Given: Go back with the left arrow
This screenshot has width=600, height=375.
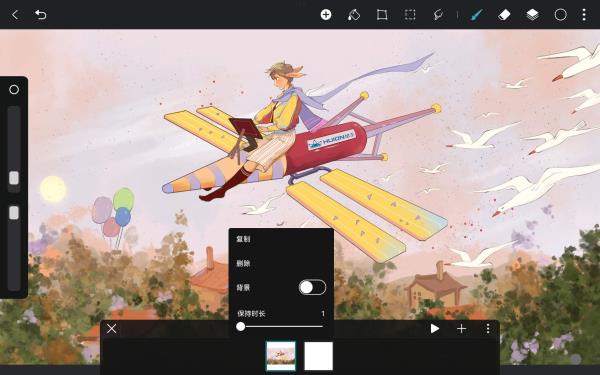Looking at the screenshot, I should click(x=15, y=15).
